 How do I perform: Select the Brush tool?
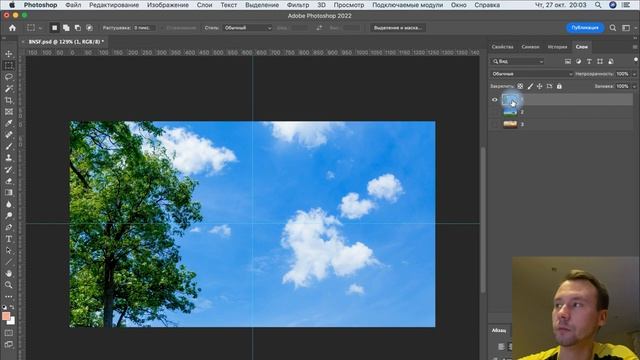[9, 146]
